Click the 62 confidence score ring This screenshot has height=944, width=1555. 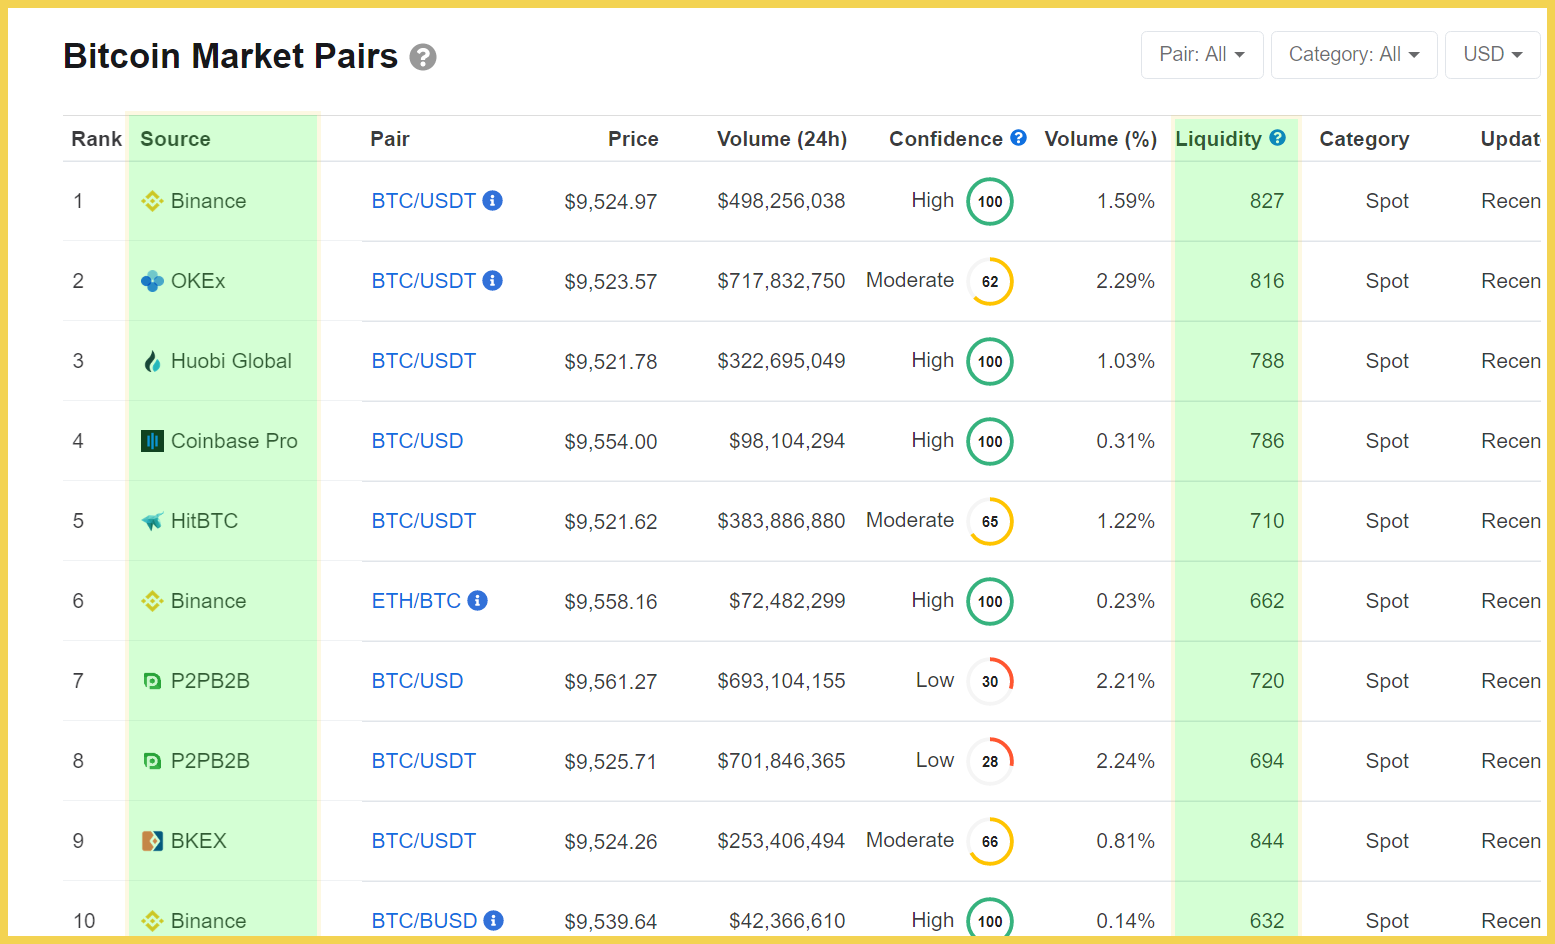(990, 281)
